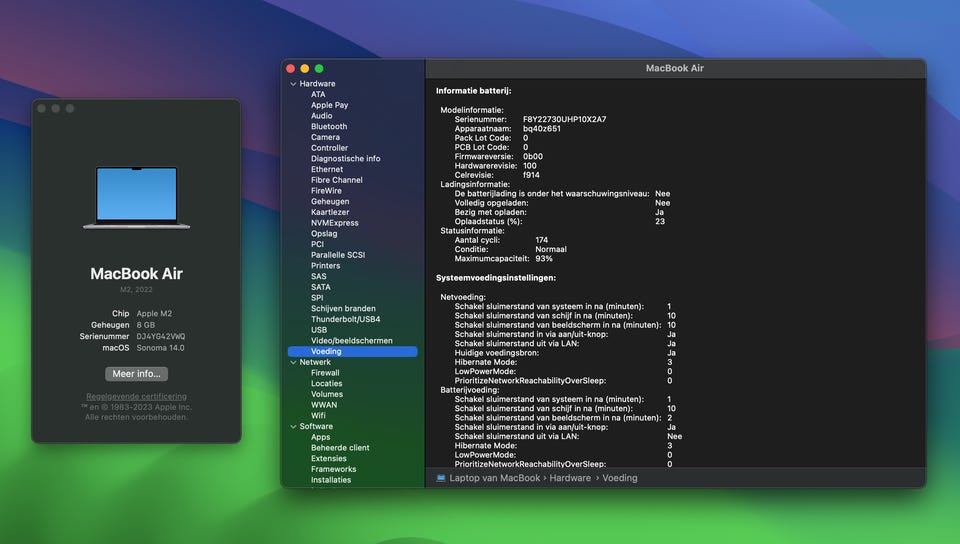Click Hardware in the bottom path bar
960x544 pixels.
click(x=570, y=478)
